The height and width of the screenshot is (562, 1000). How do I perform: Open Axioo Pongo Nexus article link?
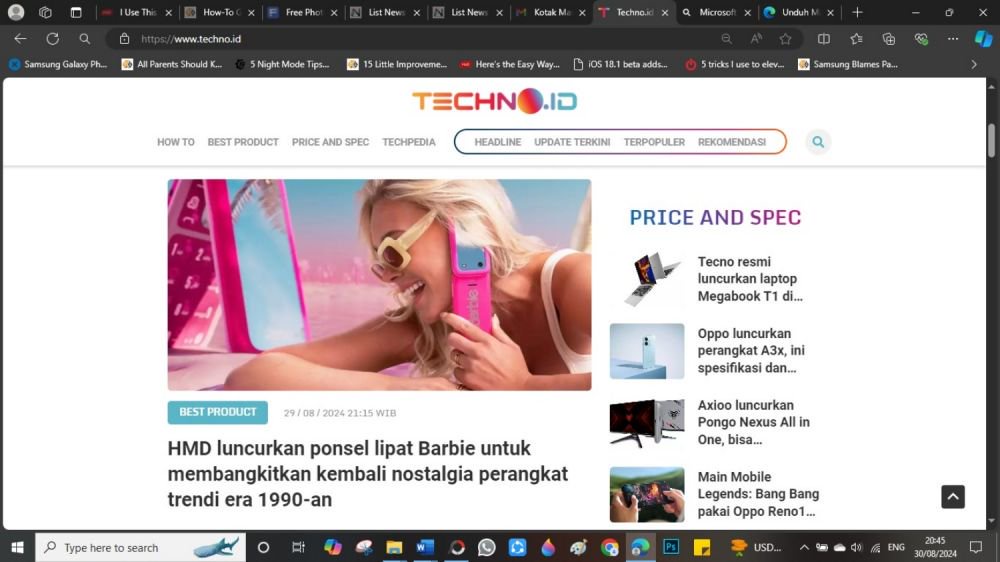[x=754, y=422]
